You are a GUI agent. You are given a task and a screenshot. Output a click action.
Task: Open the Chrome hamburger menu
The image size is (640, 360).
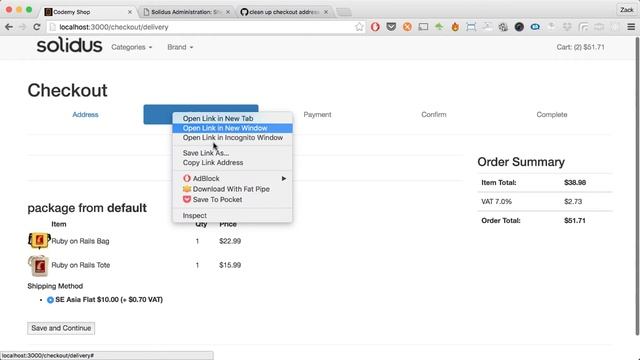point(631,27)
